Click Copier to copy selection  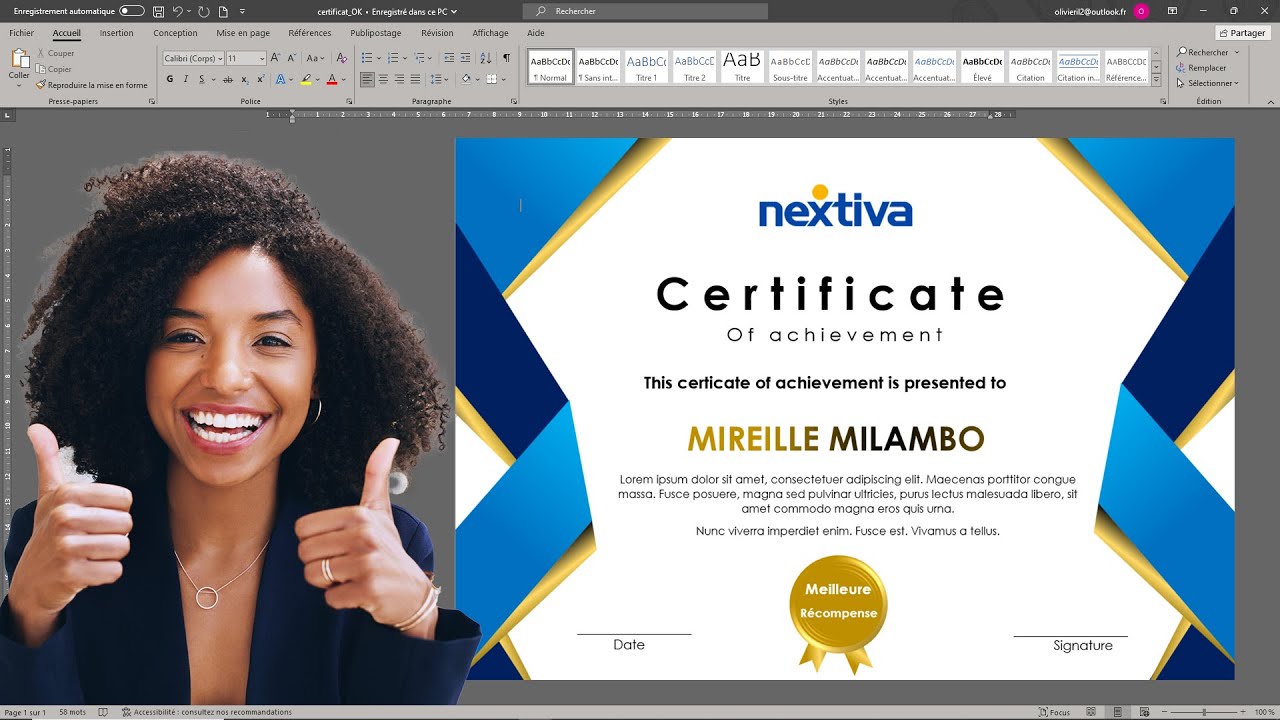click(54, 69)
